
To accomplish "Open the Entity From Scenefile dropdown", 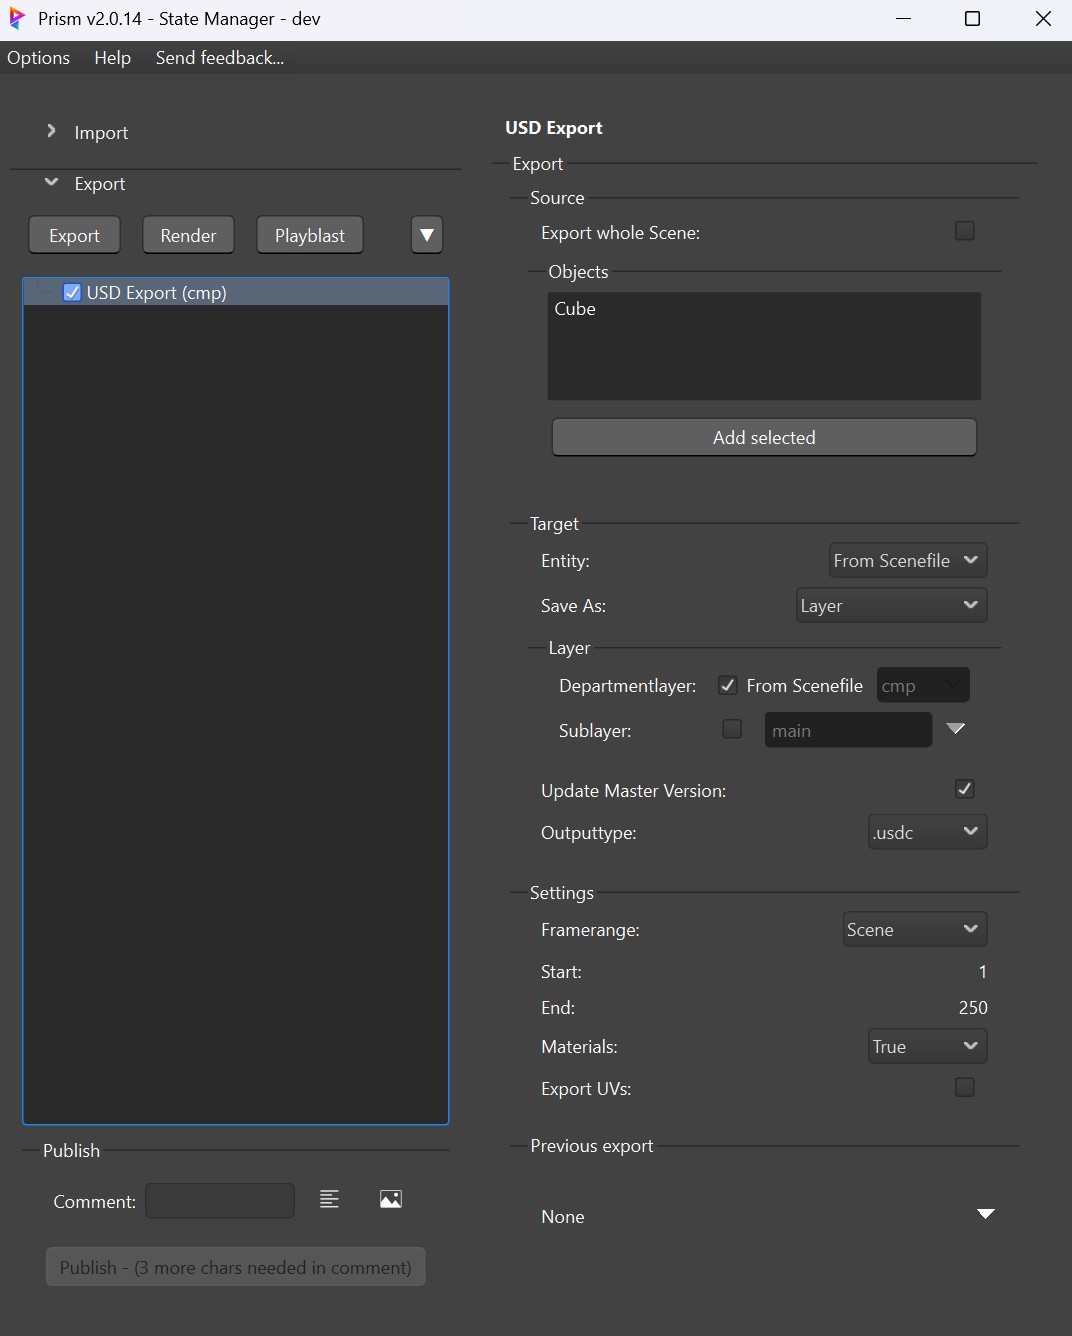I will (x=908, y=560).
